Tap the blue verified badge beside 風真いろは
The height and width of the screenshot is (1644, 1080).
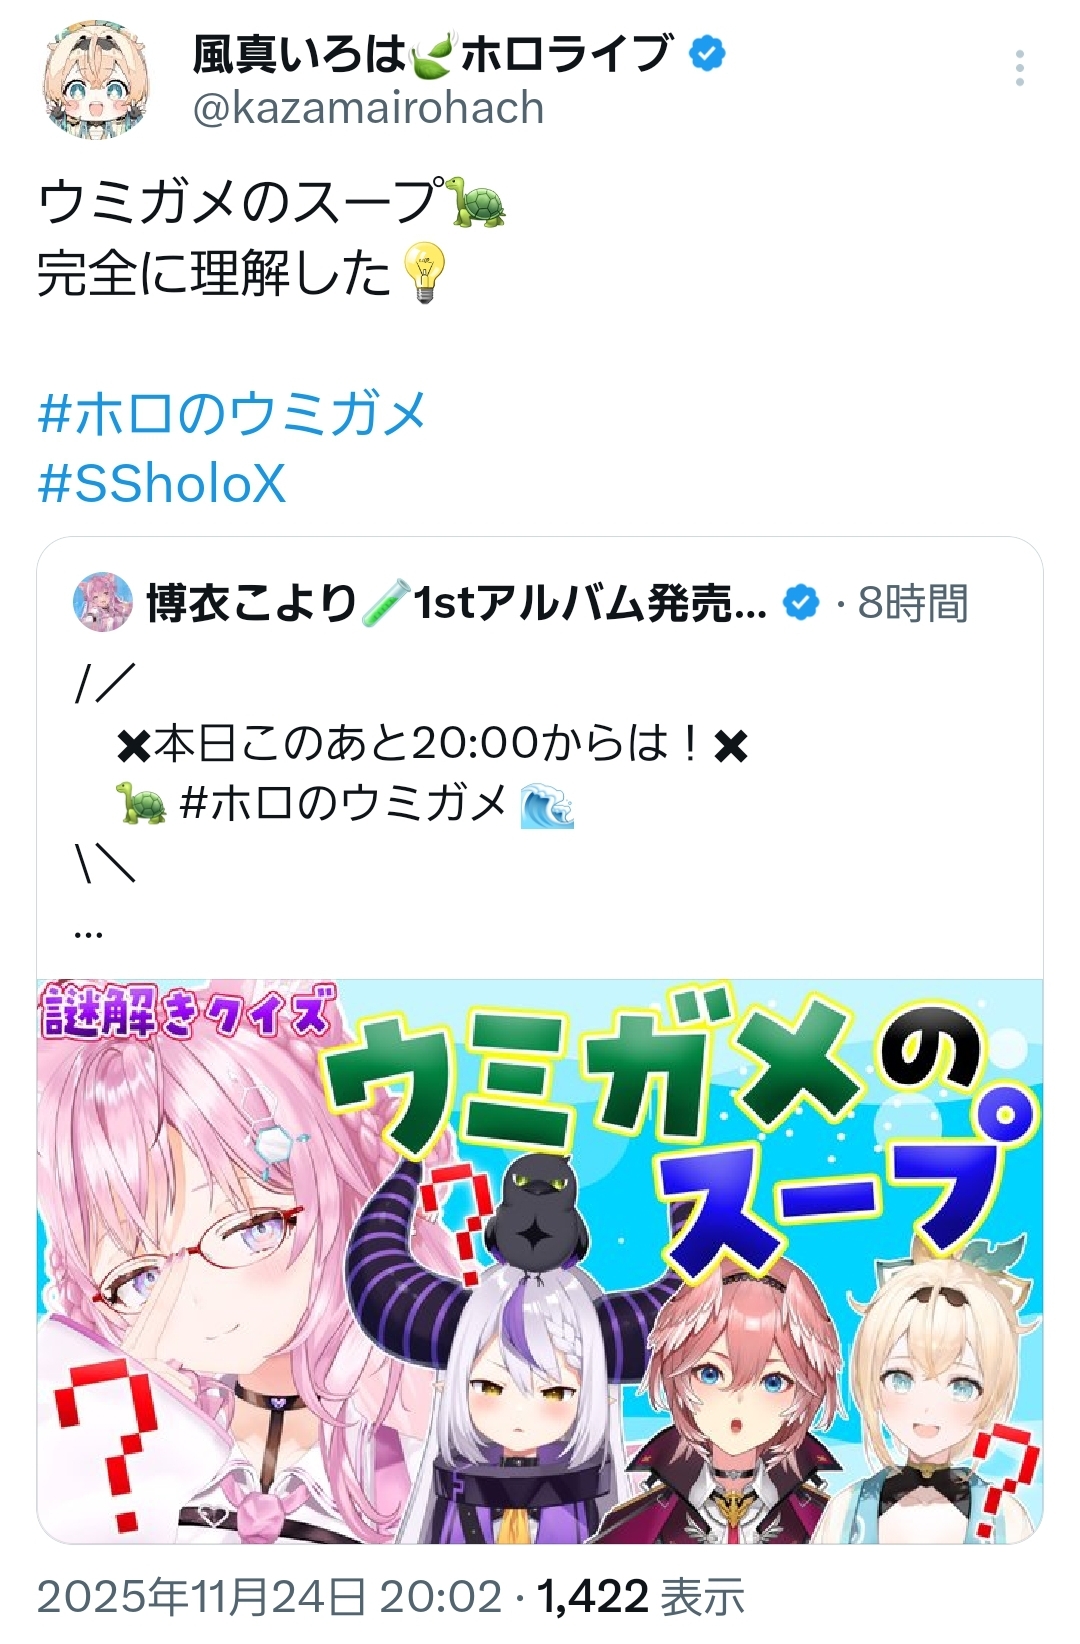pos(708,53)
